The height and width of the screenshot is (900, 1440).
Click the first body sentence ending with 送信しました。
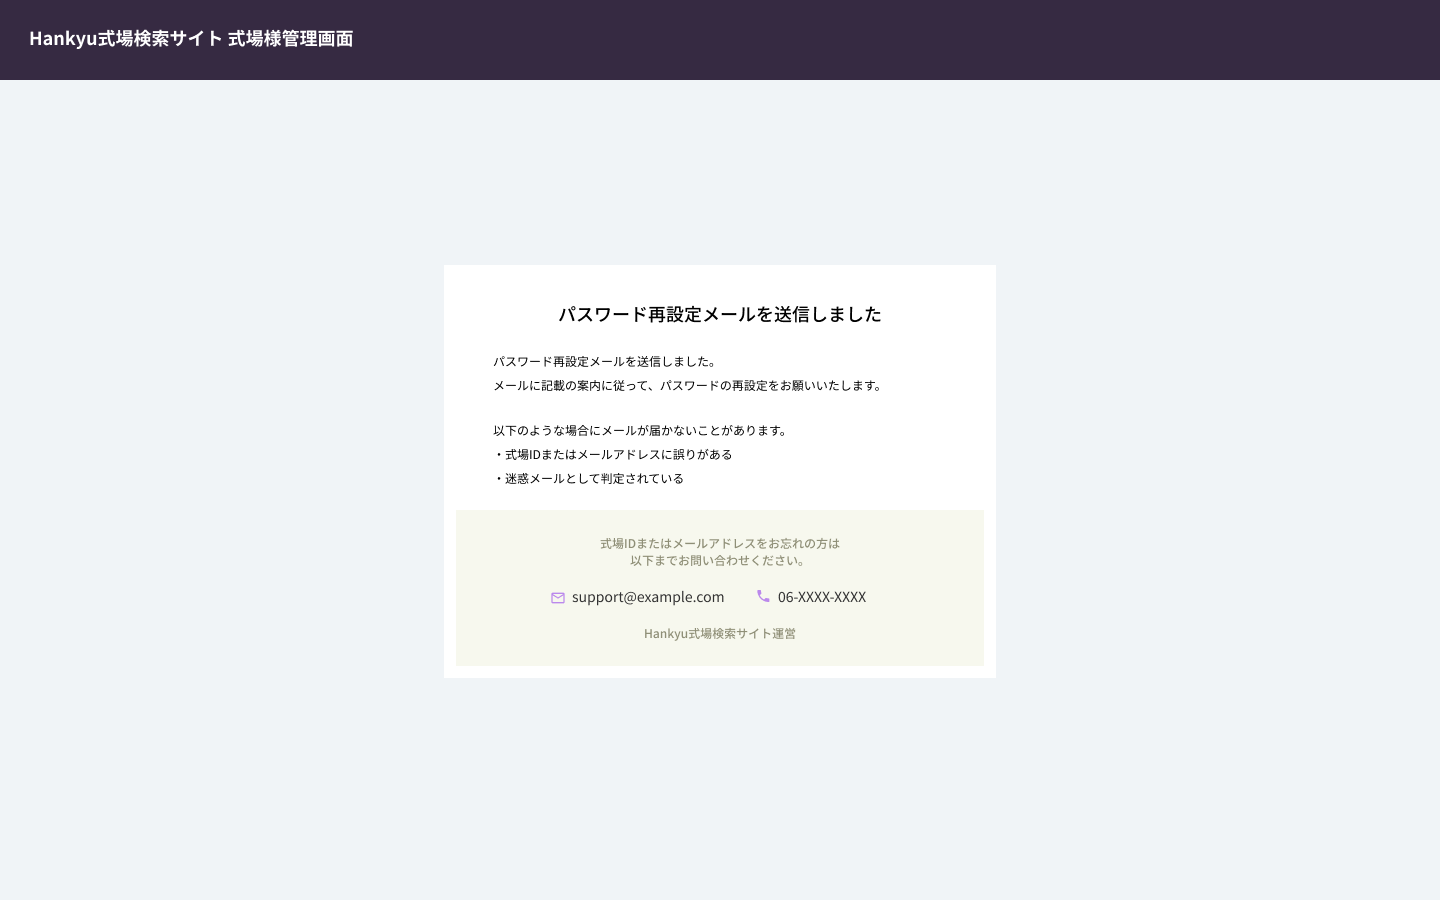[x=605, y=362]
